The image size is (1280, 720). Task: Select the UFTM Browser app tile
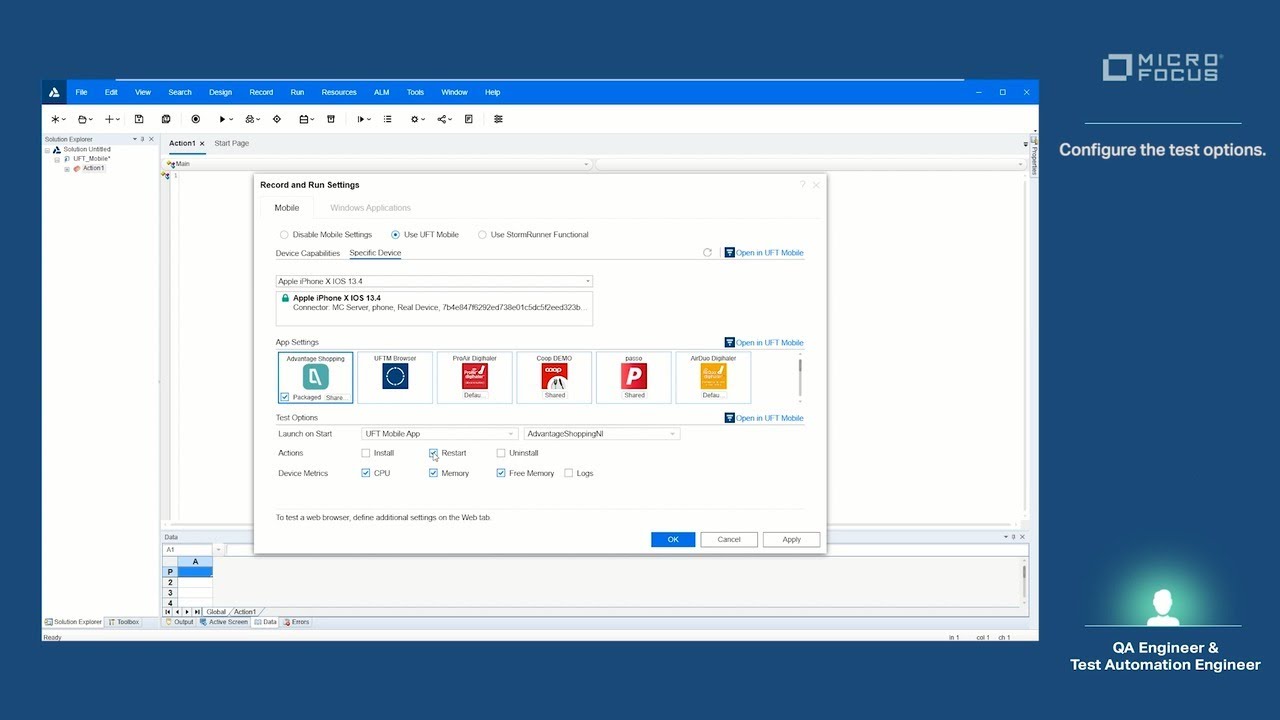[x=395, y=377]
